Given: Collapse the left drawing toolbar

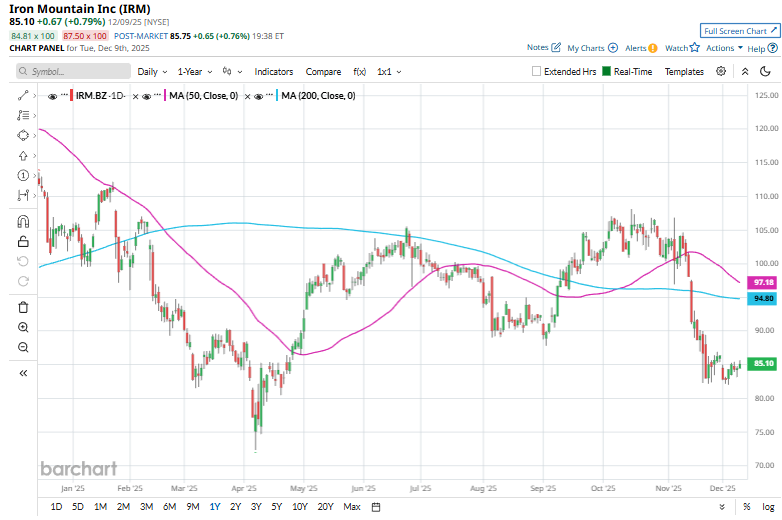Looking at the screenshot, I should pyautogui.click(x=22, y=373).
